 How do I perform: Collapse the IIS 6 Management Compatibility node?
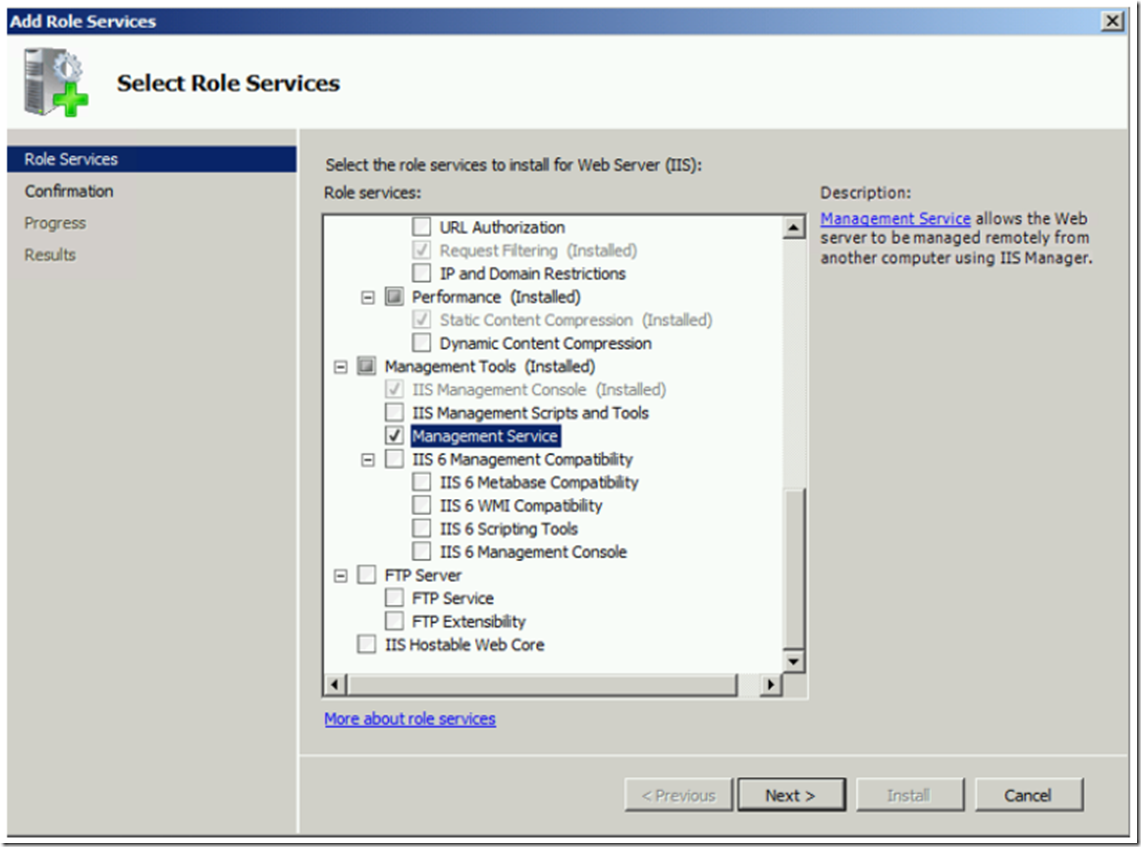[x=368, y=460]
